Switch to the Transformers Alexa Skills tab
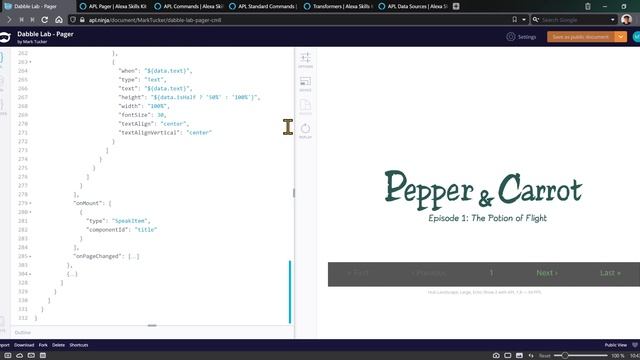The width and height of the screenshot is (640, 360). 338,6
